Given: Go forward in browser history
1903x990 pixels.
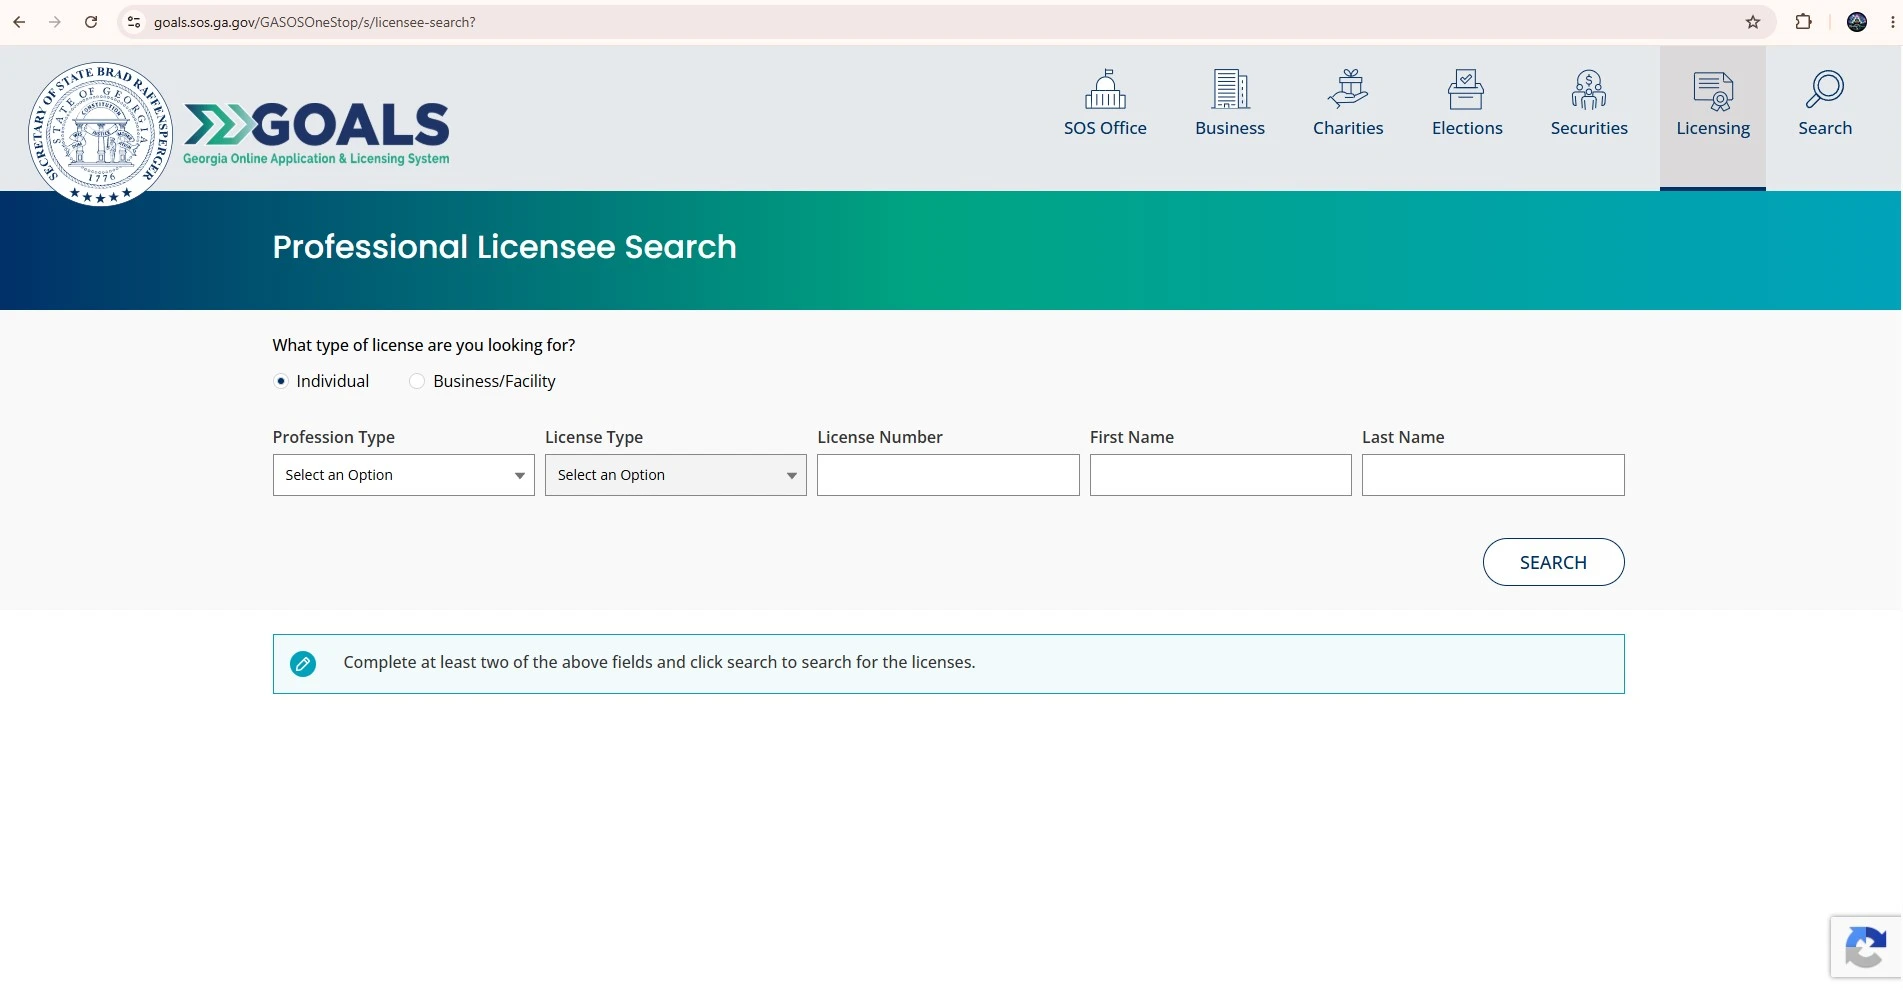Looking at the screenshot, I should pos(55,22).
